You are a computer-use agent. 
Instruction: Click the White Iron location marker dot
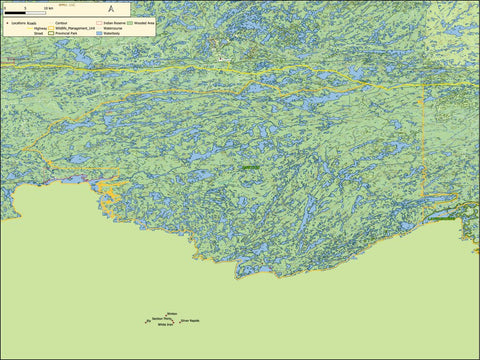(173, 323)
